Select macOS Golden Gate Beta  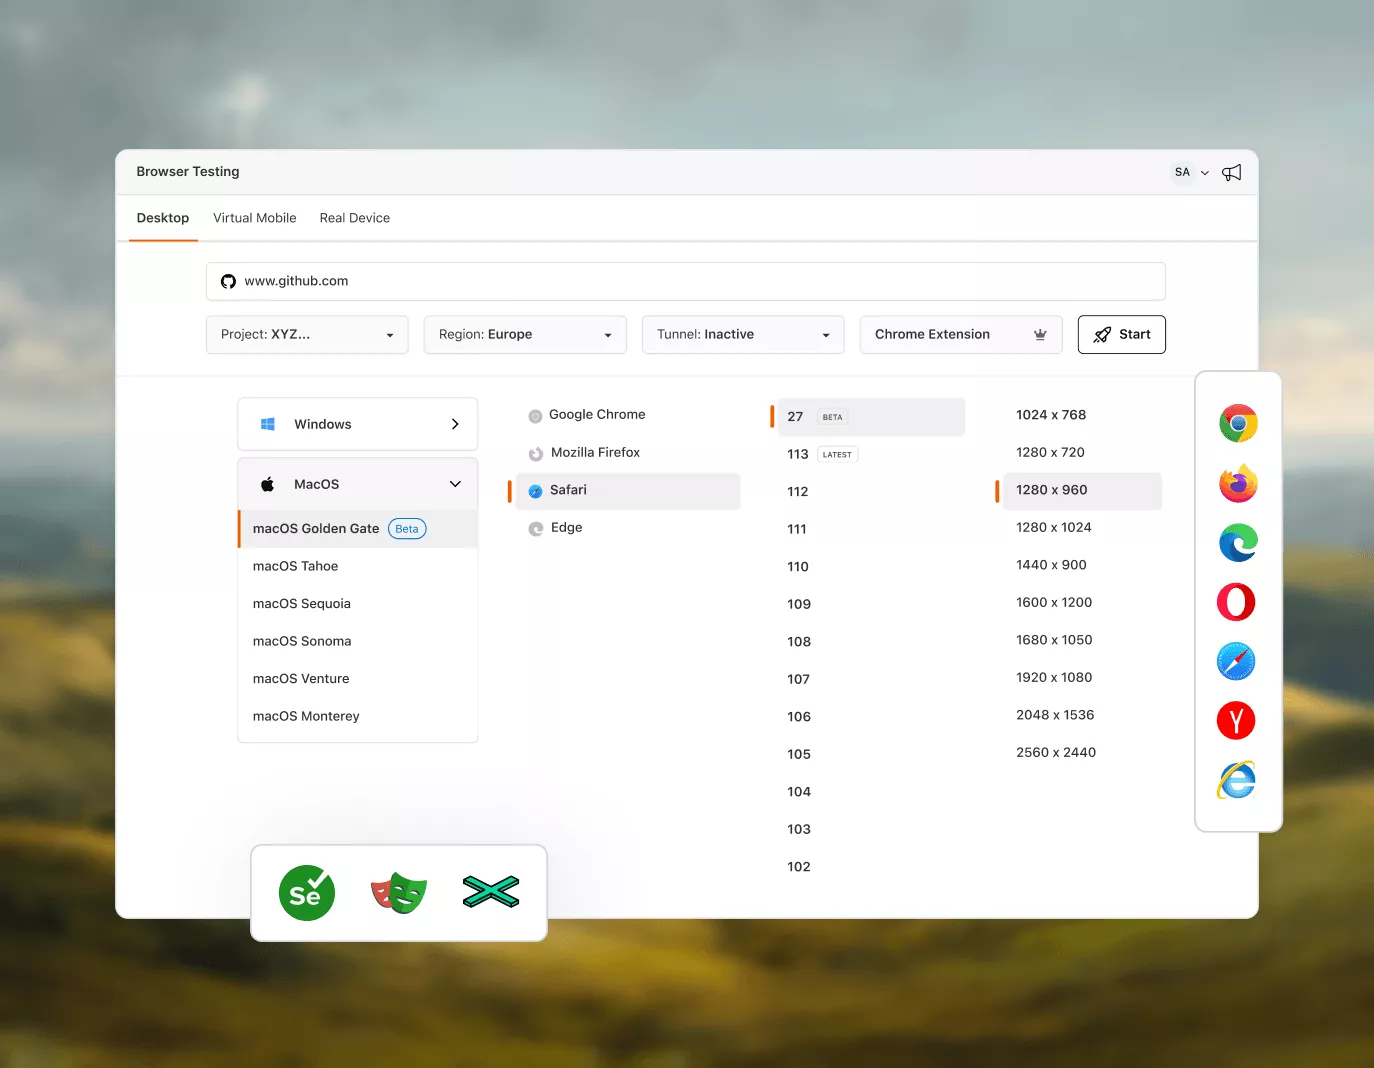[357, 529]
